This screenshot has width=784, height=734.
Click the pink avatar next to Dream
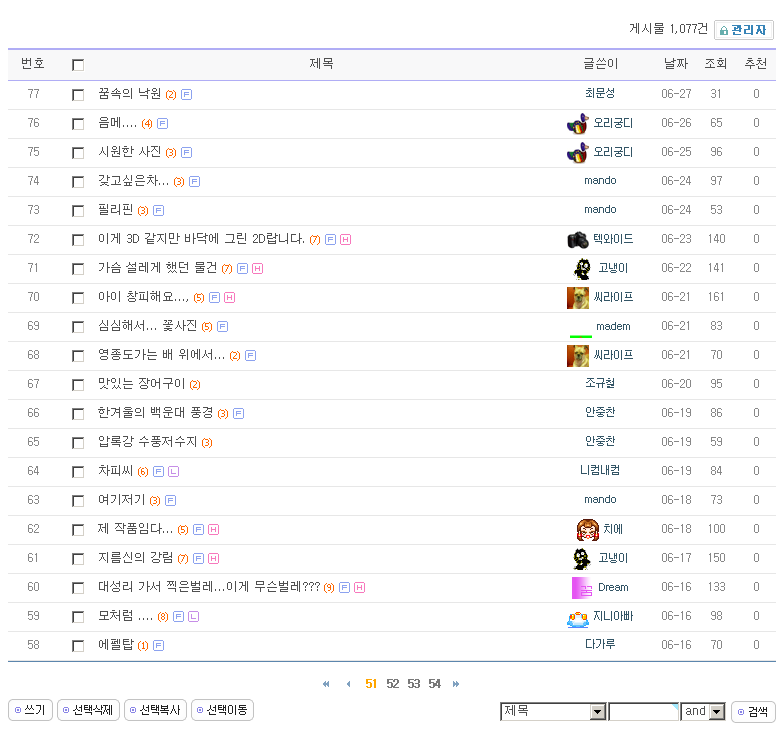582,588
